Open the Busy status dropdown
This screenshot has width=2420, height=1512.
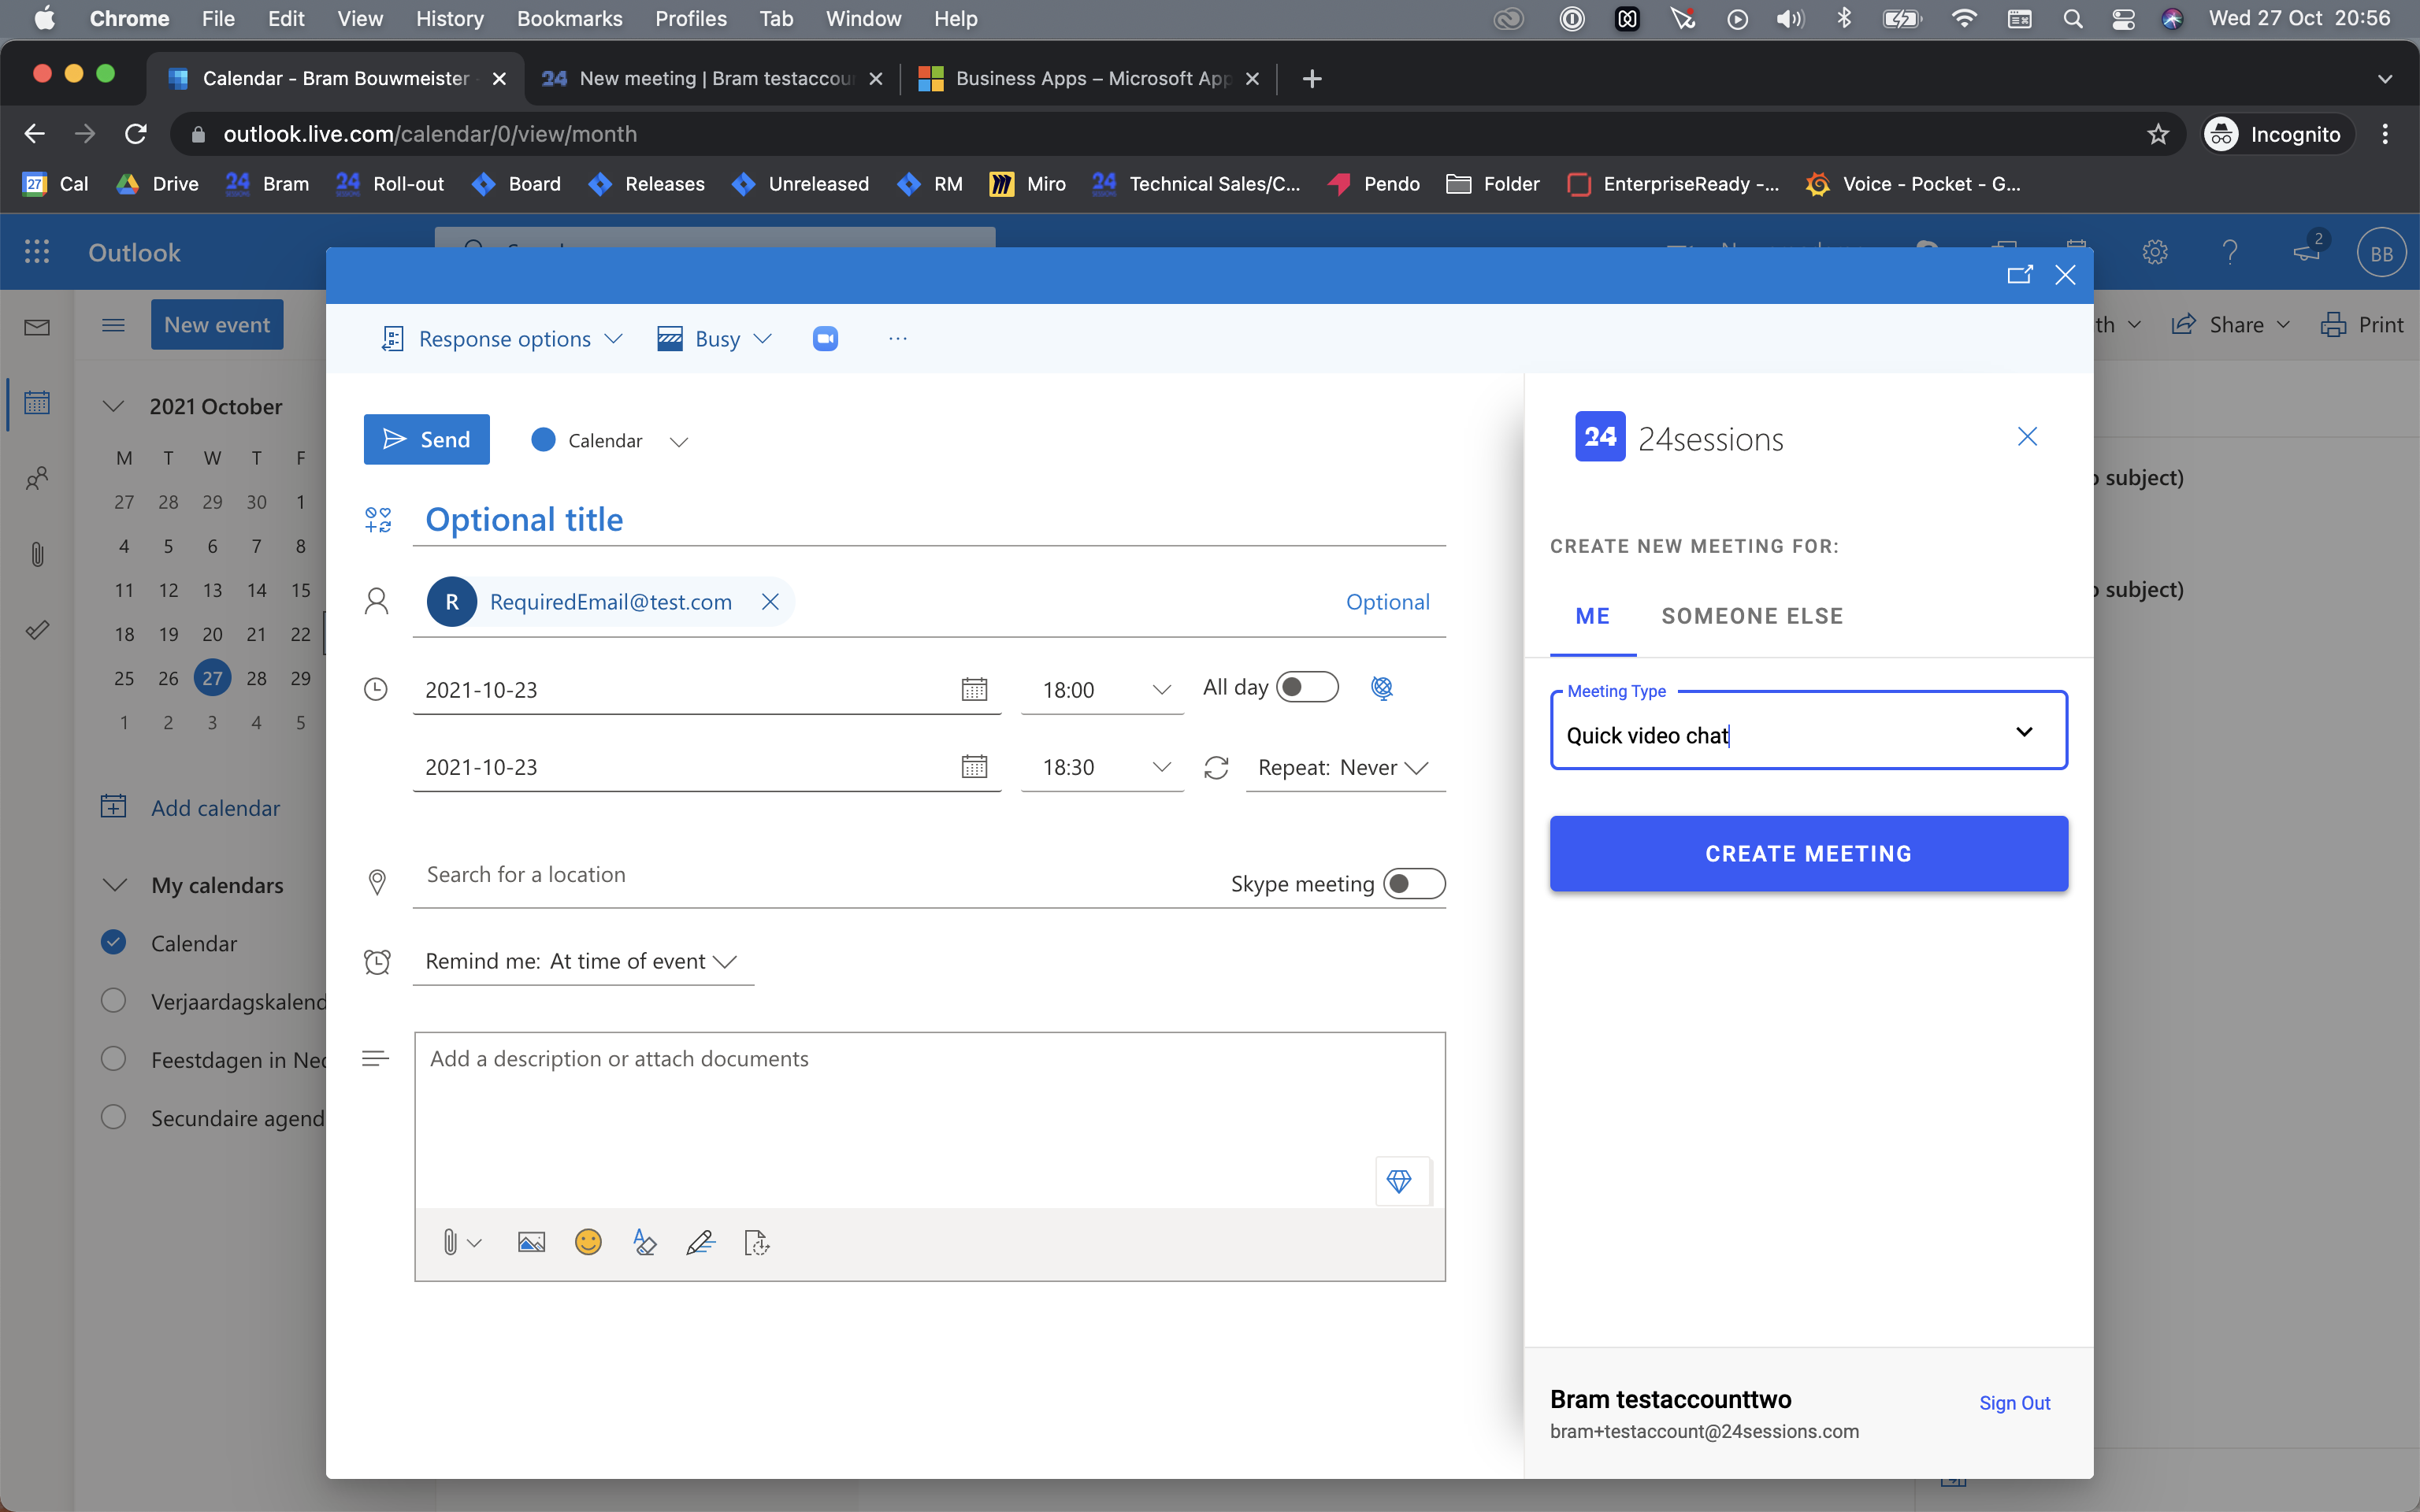pos(715,339)
